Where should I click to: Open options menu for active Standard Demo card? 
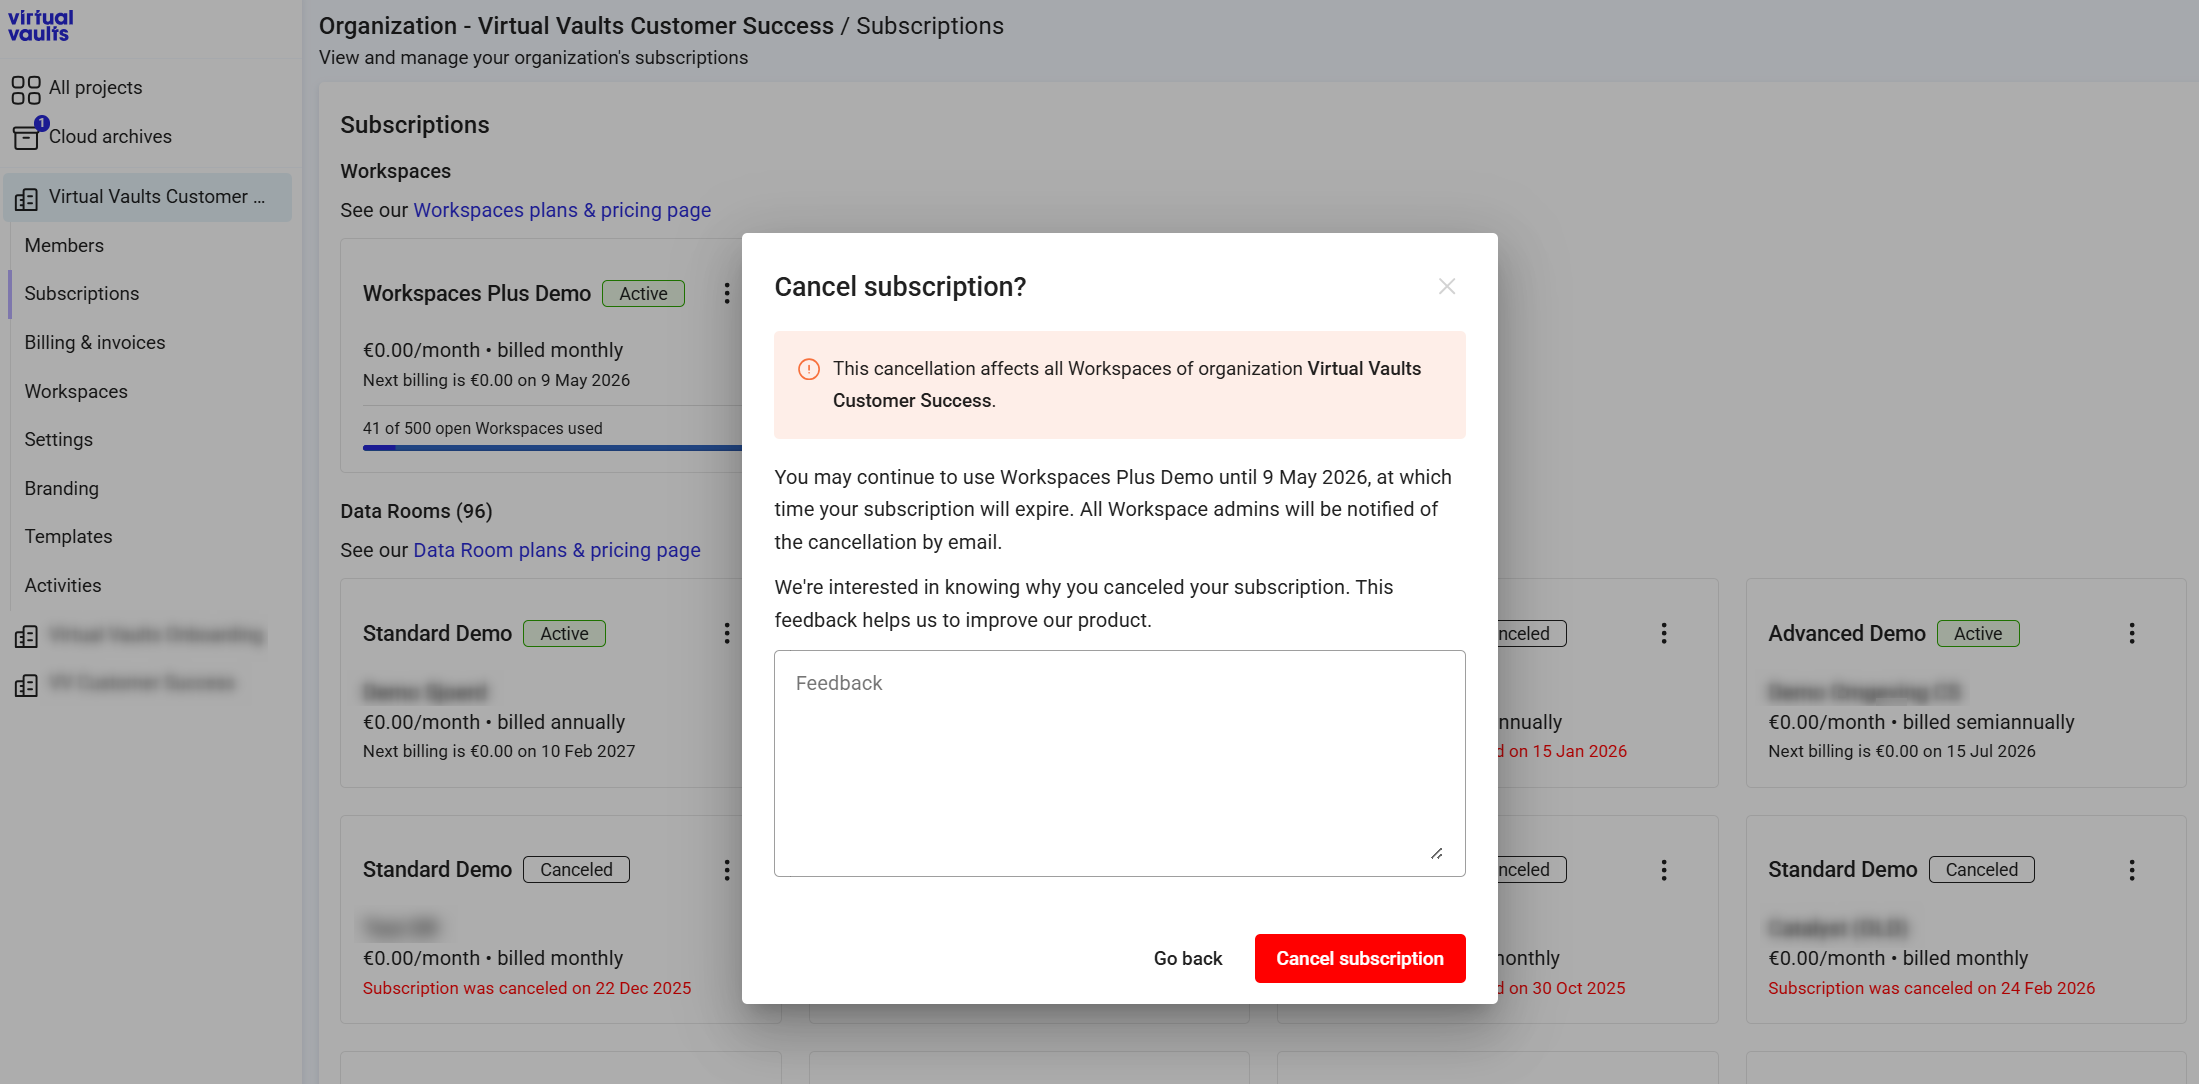point(727,634)
